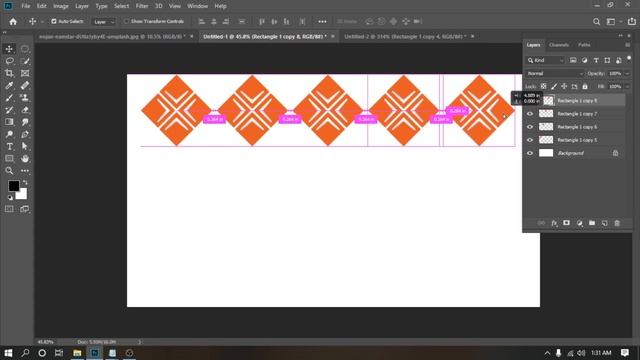
Task: Open the File menu
Action: point(26,6)
